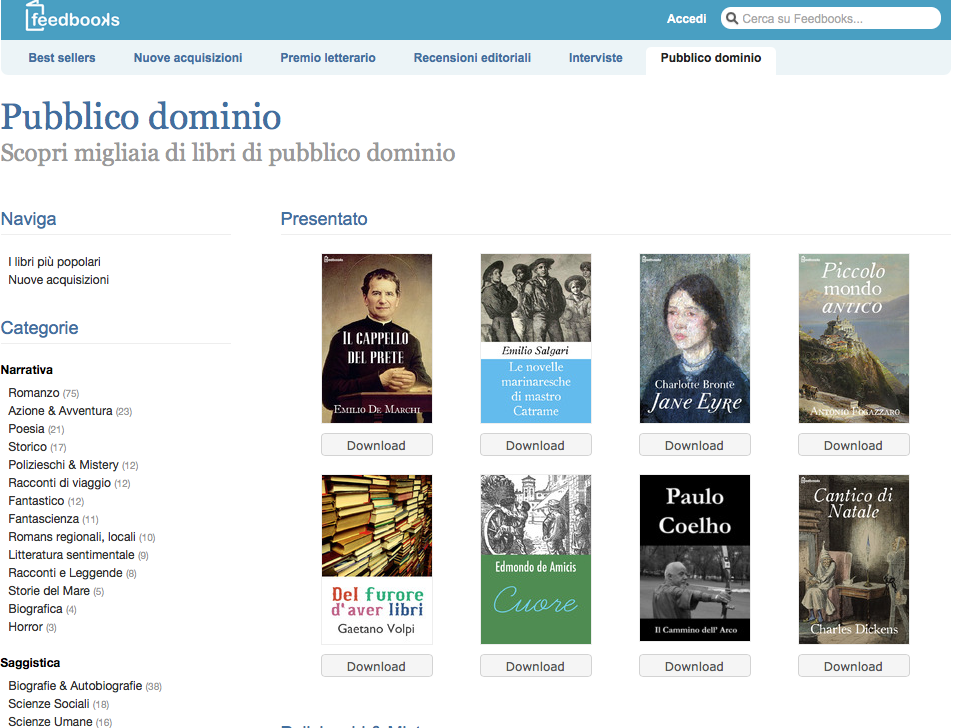Click the magnifier icon in search box
Viewport: 959px width, 728px height.
(732, 18)
